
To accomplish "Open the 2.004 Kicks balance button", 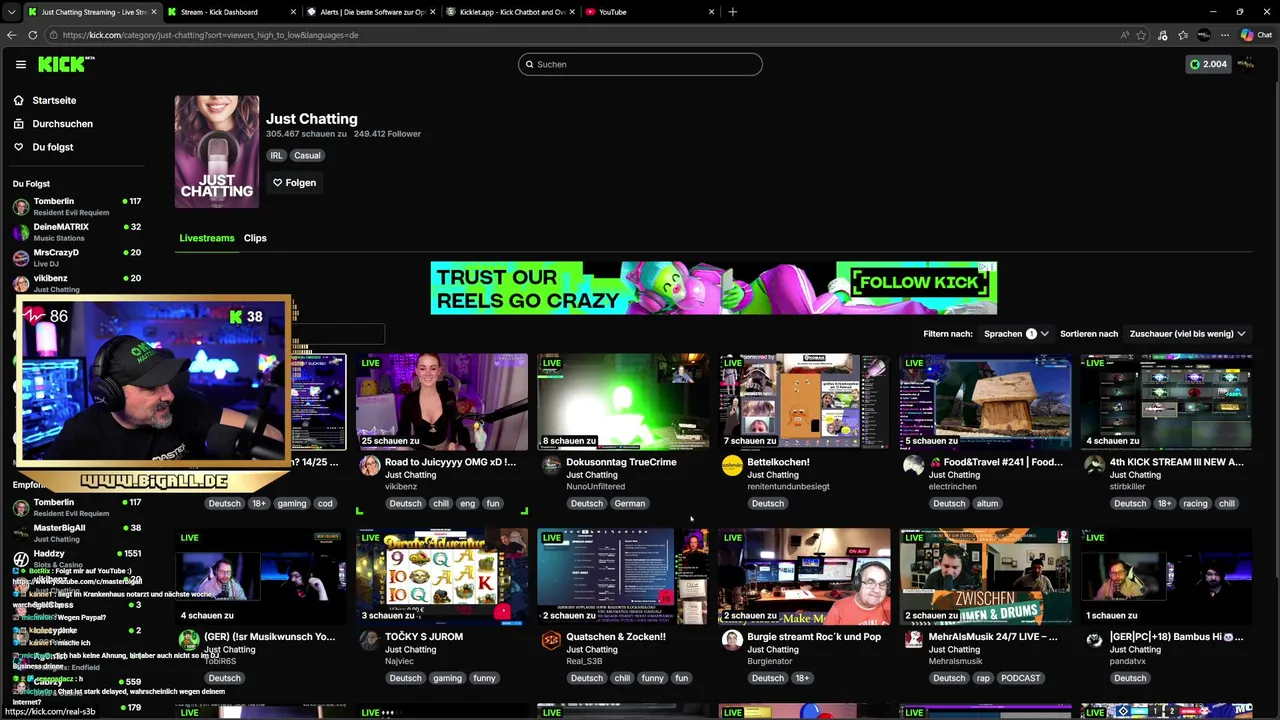I will [x=1208, y=64].
